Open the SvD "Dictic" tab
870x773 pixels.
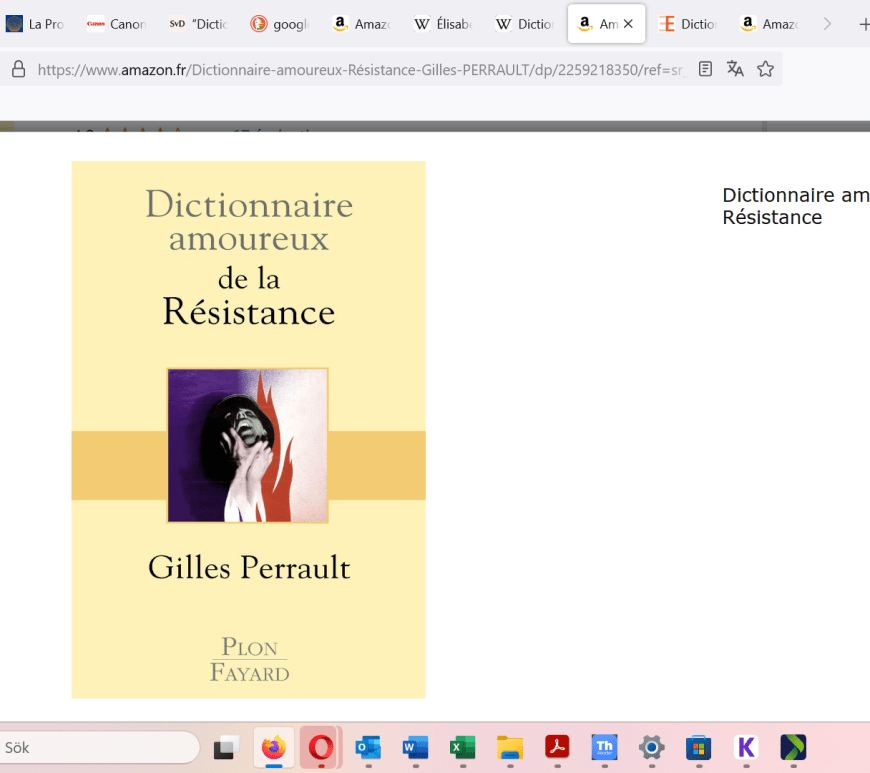click(x=198, y=24)
